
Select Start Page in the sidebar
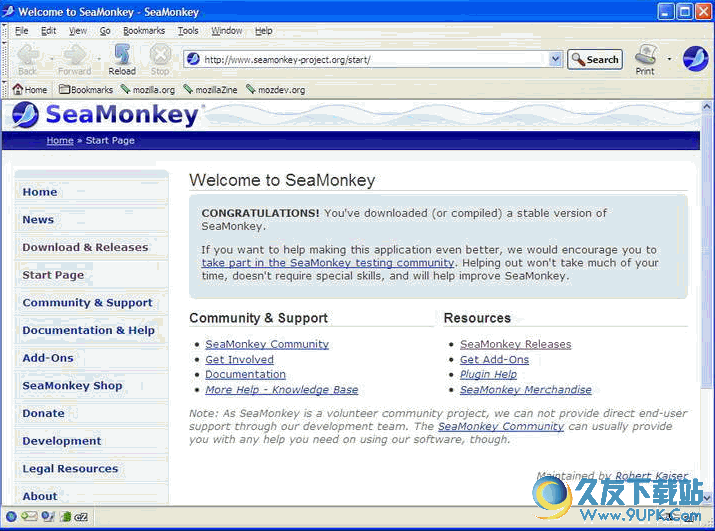tap(53, 275)
